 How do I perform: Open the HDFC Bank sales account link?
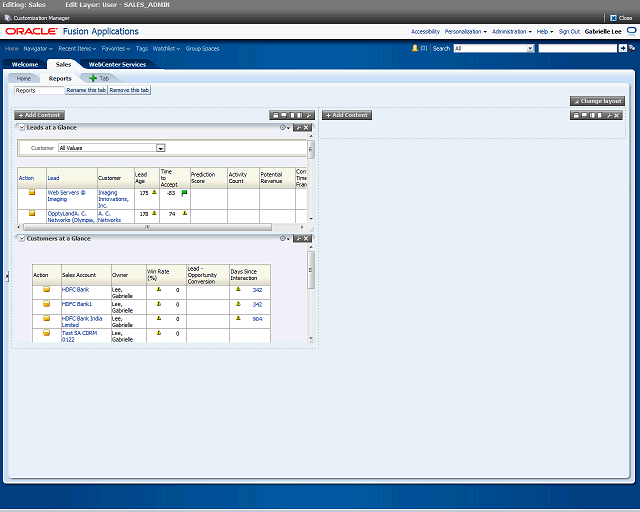[75, 289]
